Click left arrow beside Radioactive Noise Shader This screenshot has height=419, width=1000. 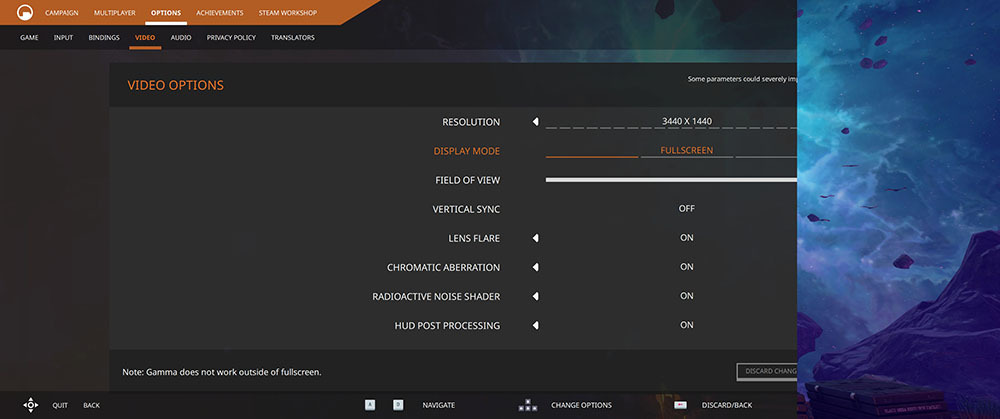point(536,297)
